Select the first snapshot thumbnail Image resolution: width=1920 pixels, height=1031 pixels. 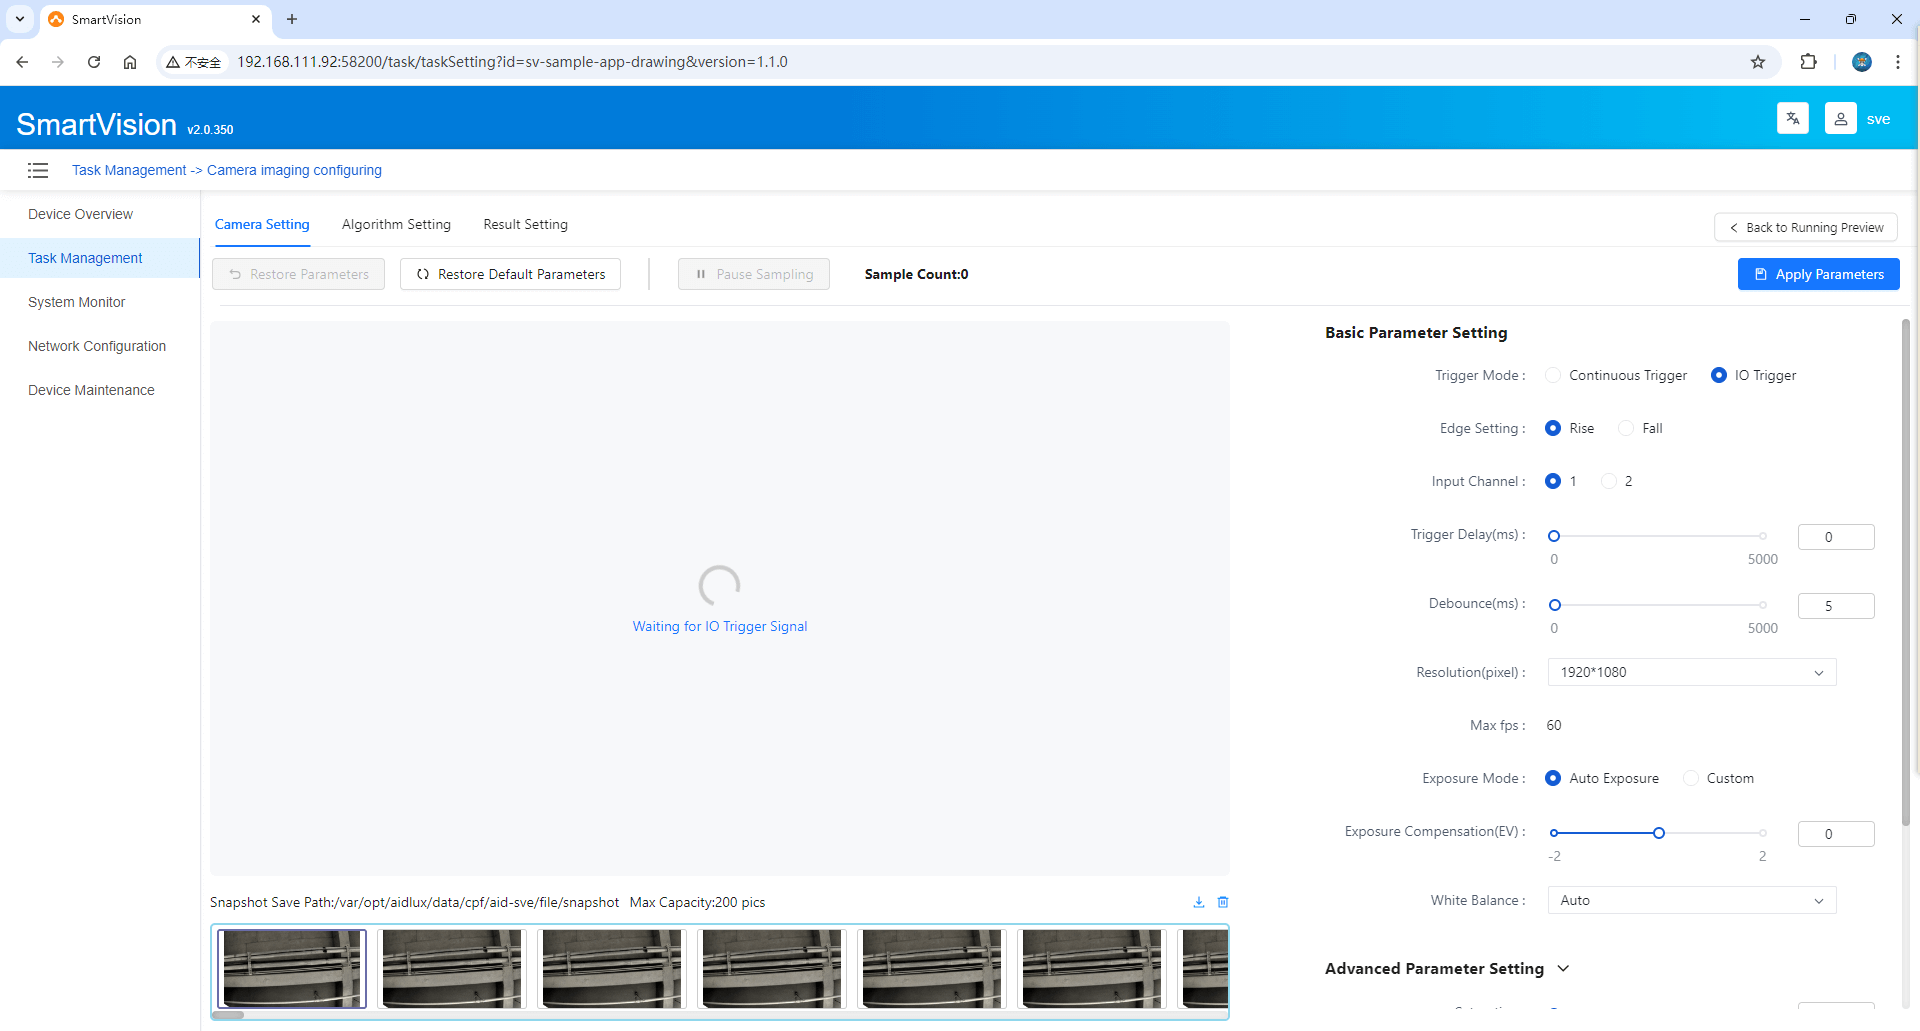pyautogui.click(x=292, y=968)
